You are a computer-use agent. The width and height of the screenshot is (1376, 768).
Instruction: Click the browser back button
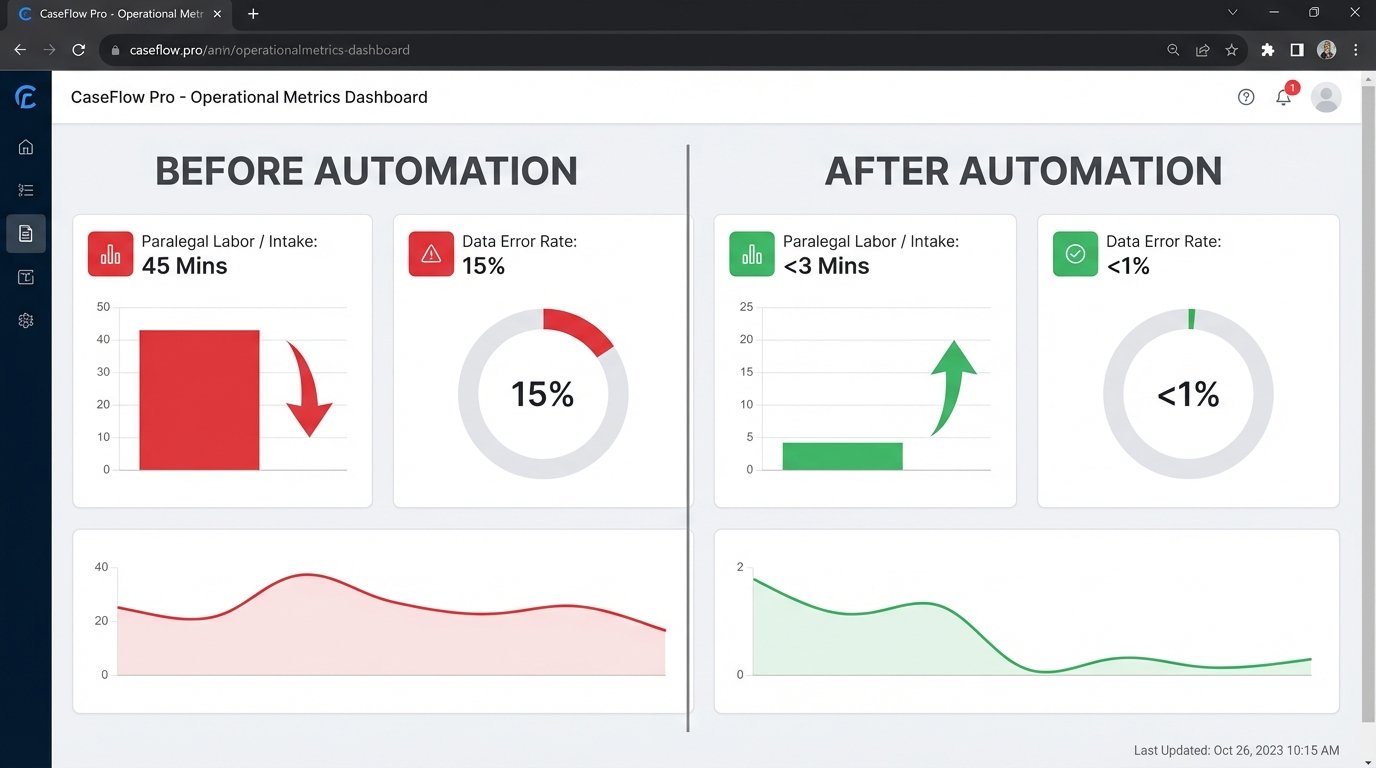point(19,49)
